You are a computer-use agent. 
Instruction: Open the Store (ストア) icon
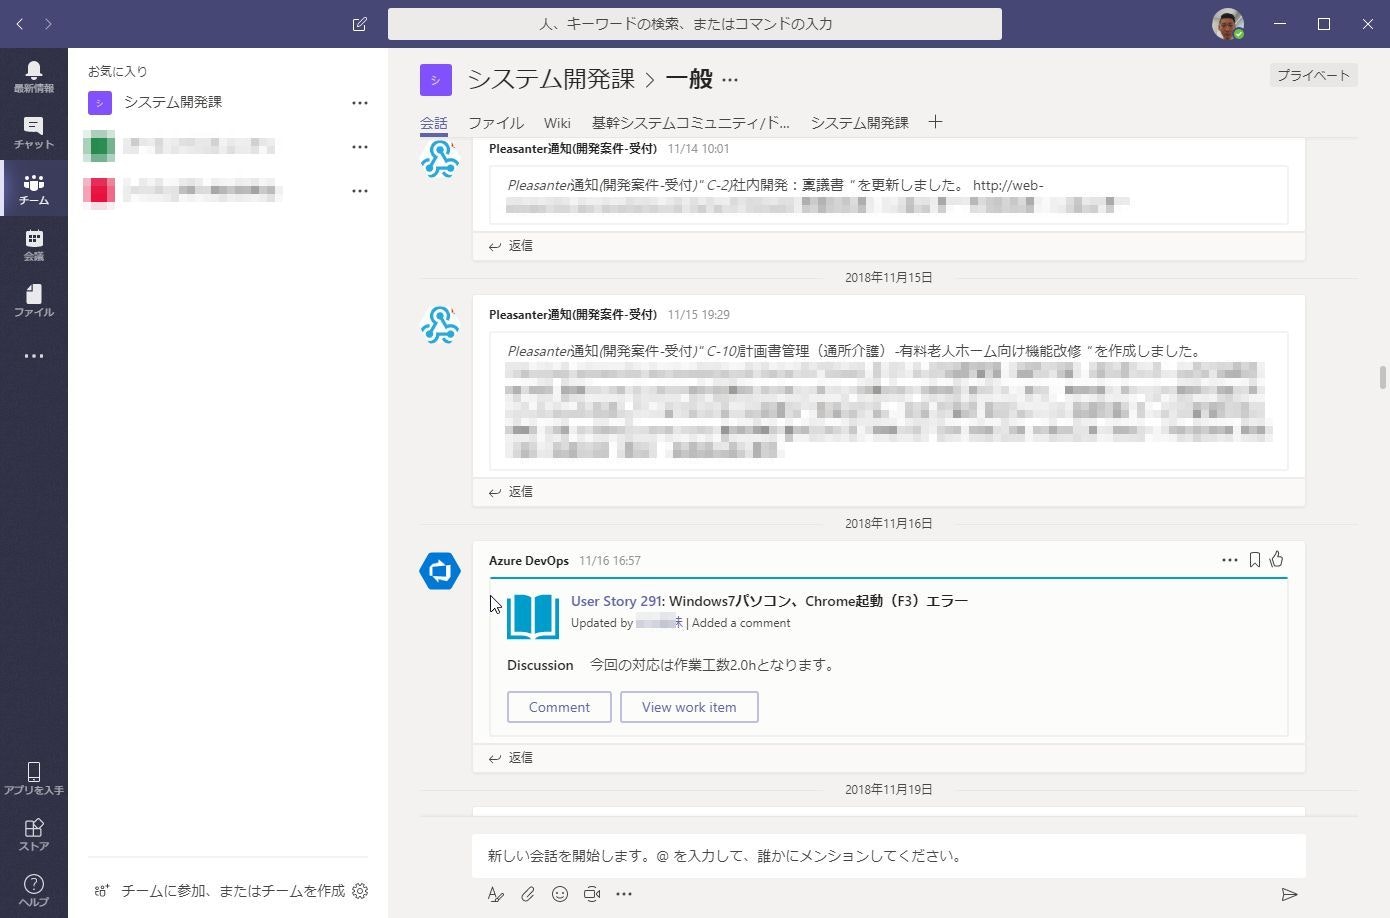[33, 834]
